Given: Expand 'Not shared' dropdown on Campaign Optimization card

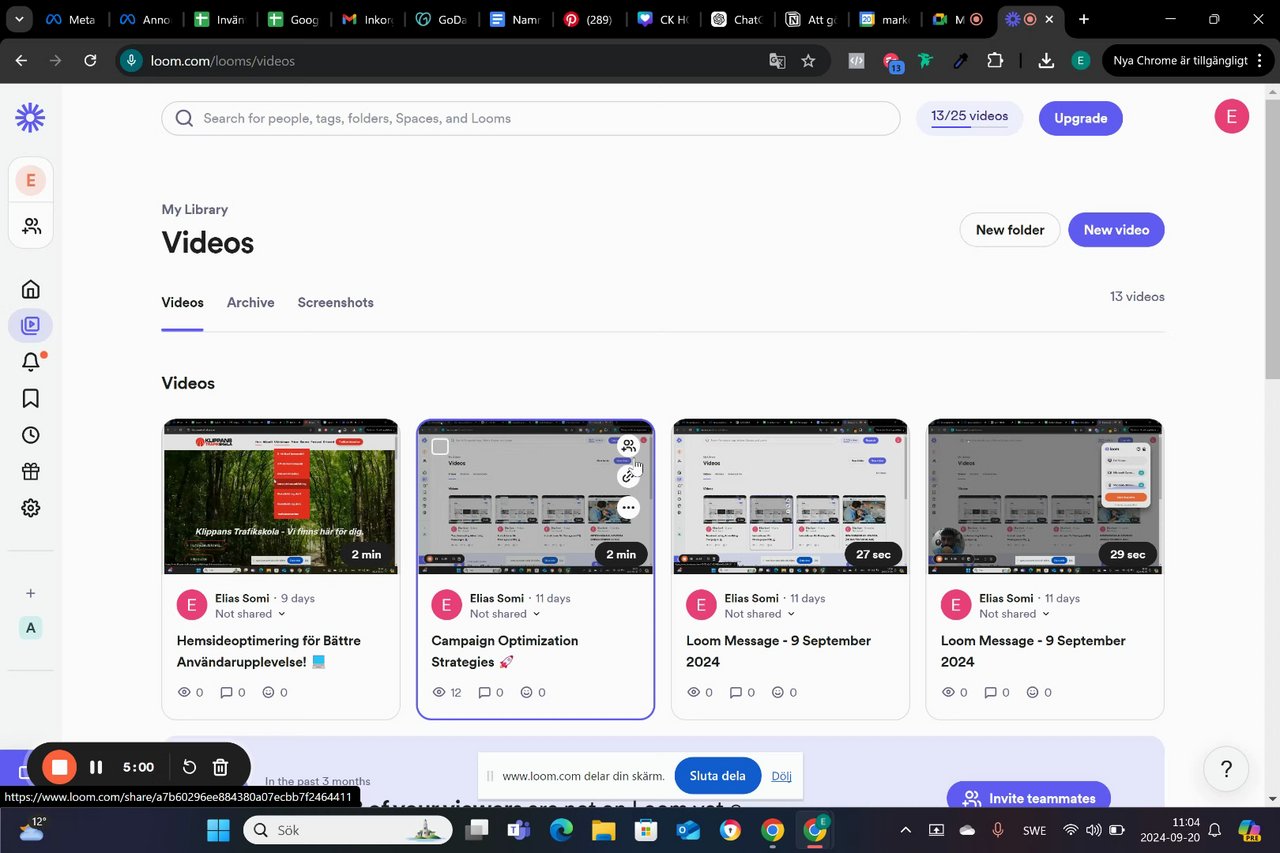Looking at the screenshot, I should [x=505, y=614].
